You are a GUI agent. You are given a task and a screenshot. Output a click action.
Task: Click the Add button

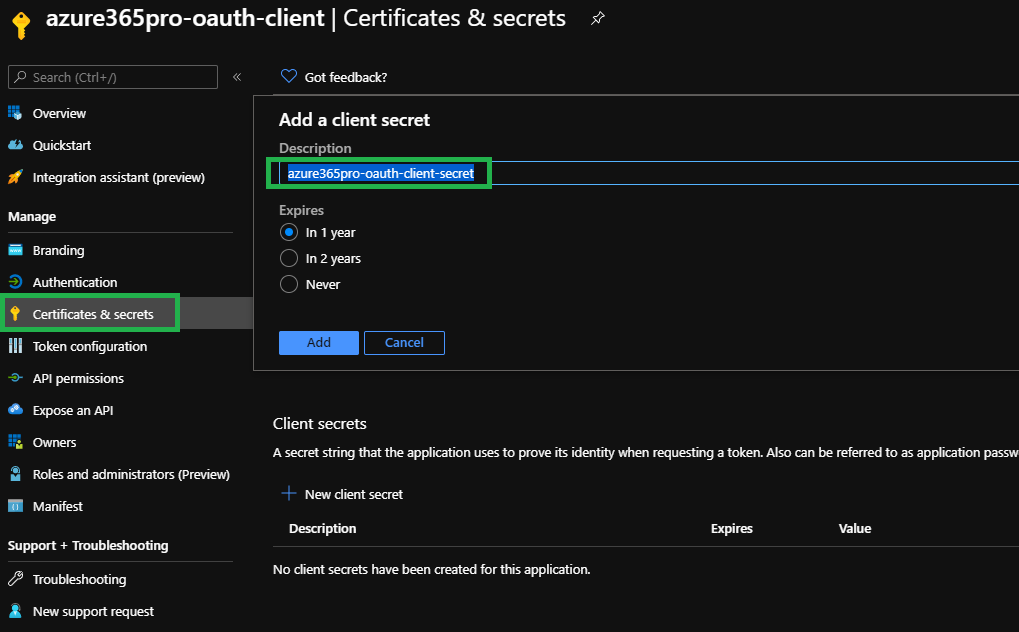coord(318,343)
